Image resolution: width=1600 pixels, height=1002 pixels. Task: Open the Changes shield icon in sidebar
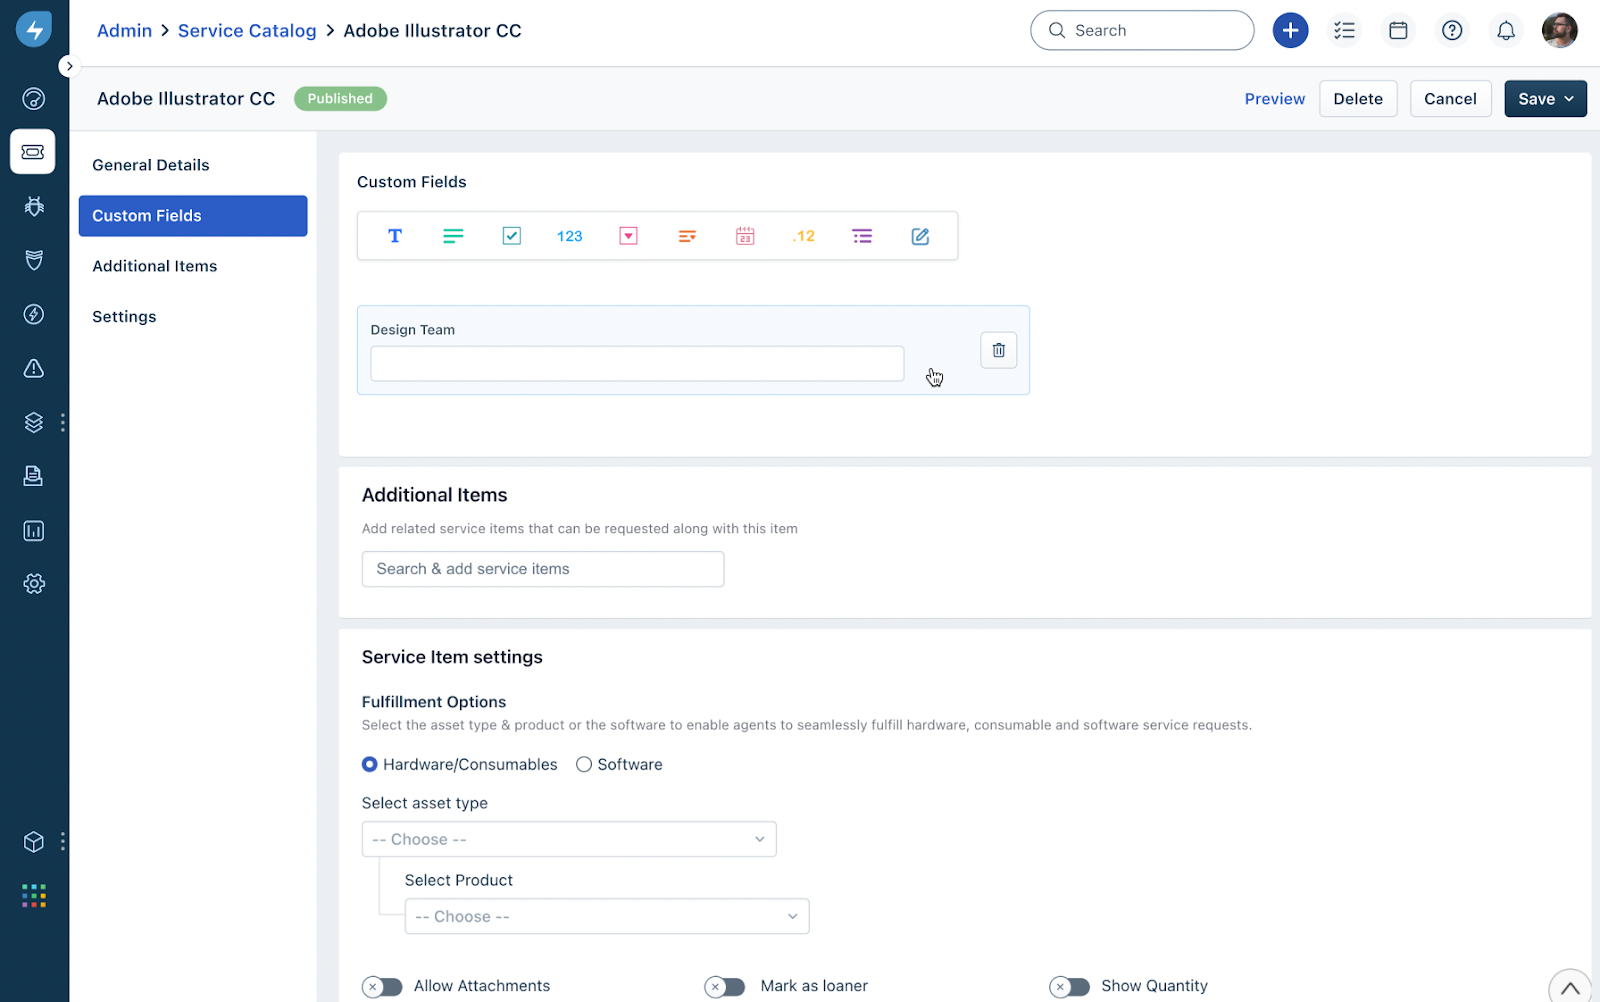pos(33,260)
